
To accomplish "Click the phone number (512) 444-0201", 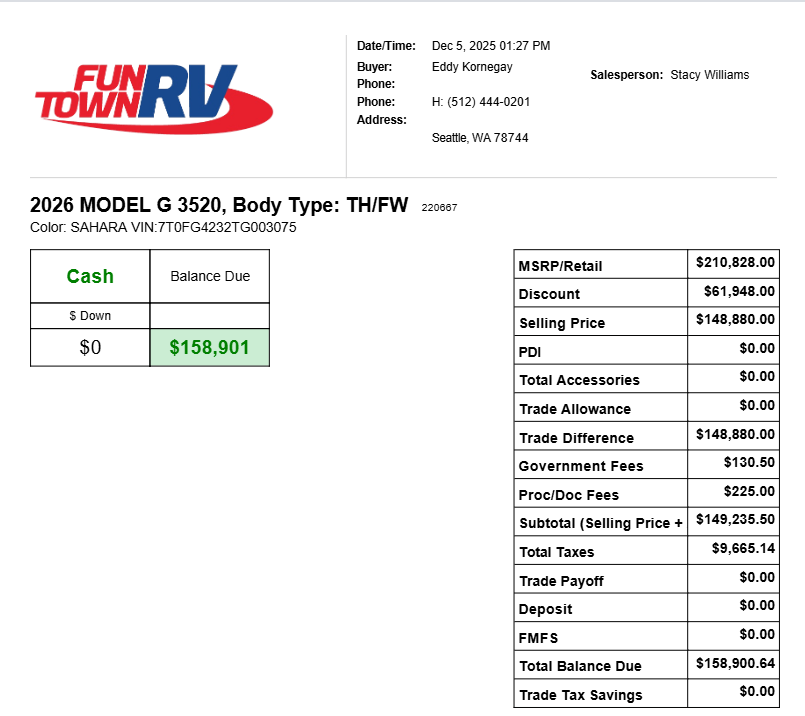I will coord(481,102).
